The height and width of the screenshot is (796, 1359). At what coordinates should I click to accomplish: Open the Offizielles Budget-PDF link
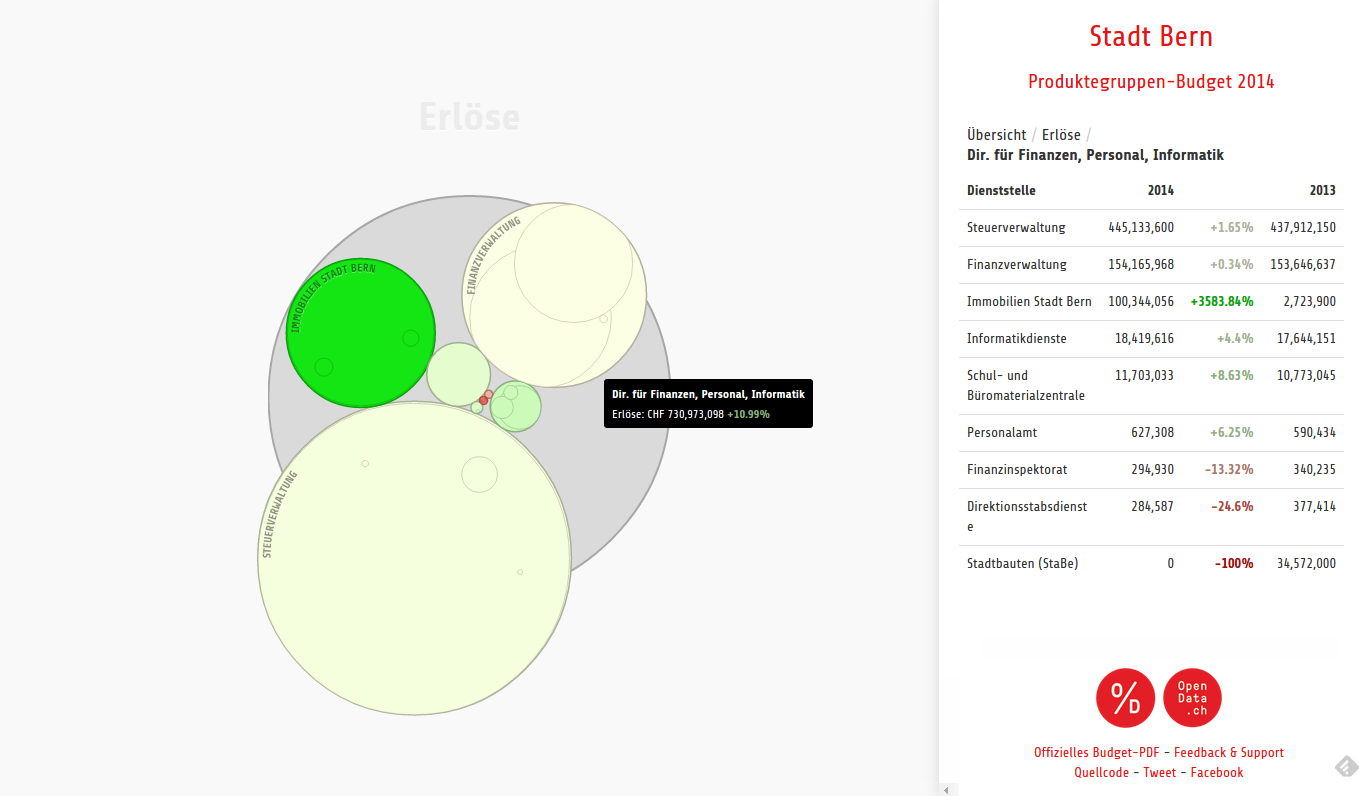coord(1096,752)
